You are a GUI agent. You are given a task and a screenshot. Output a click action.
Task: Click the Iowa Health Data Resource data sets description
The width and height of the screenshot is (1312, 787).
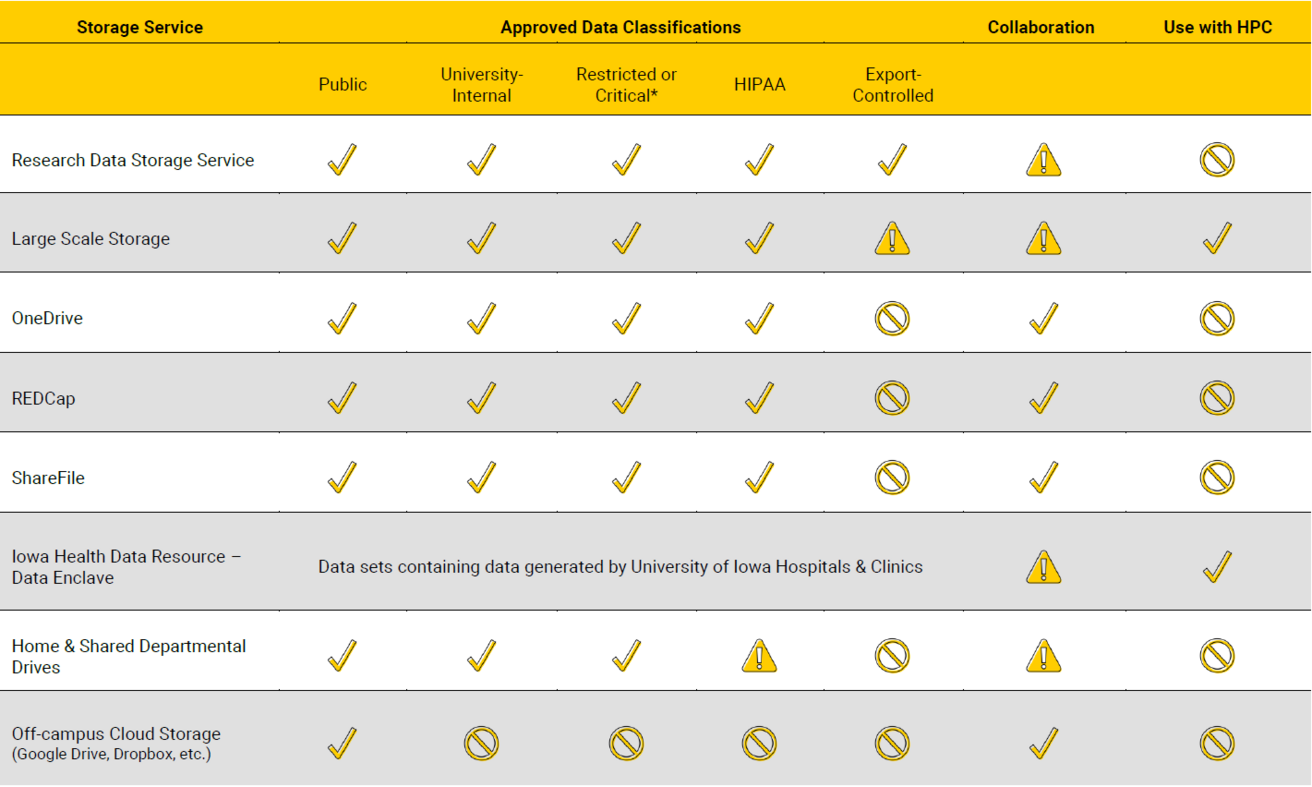click(x=620, y=567)
